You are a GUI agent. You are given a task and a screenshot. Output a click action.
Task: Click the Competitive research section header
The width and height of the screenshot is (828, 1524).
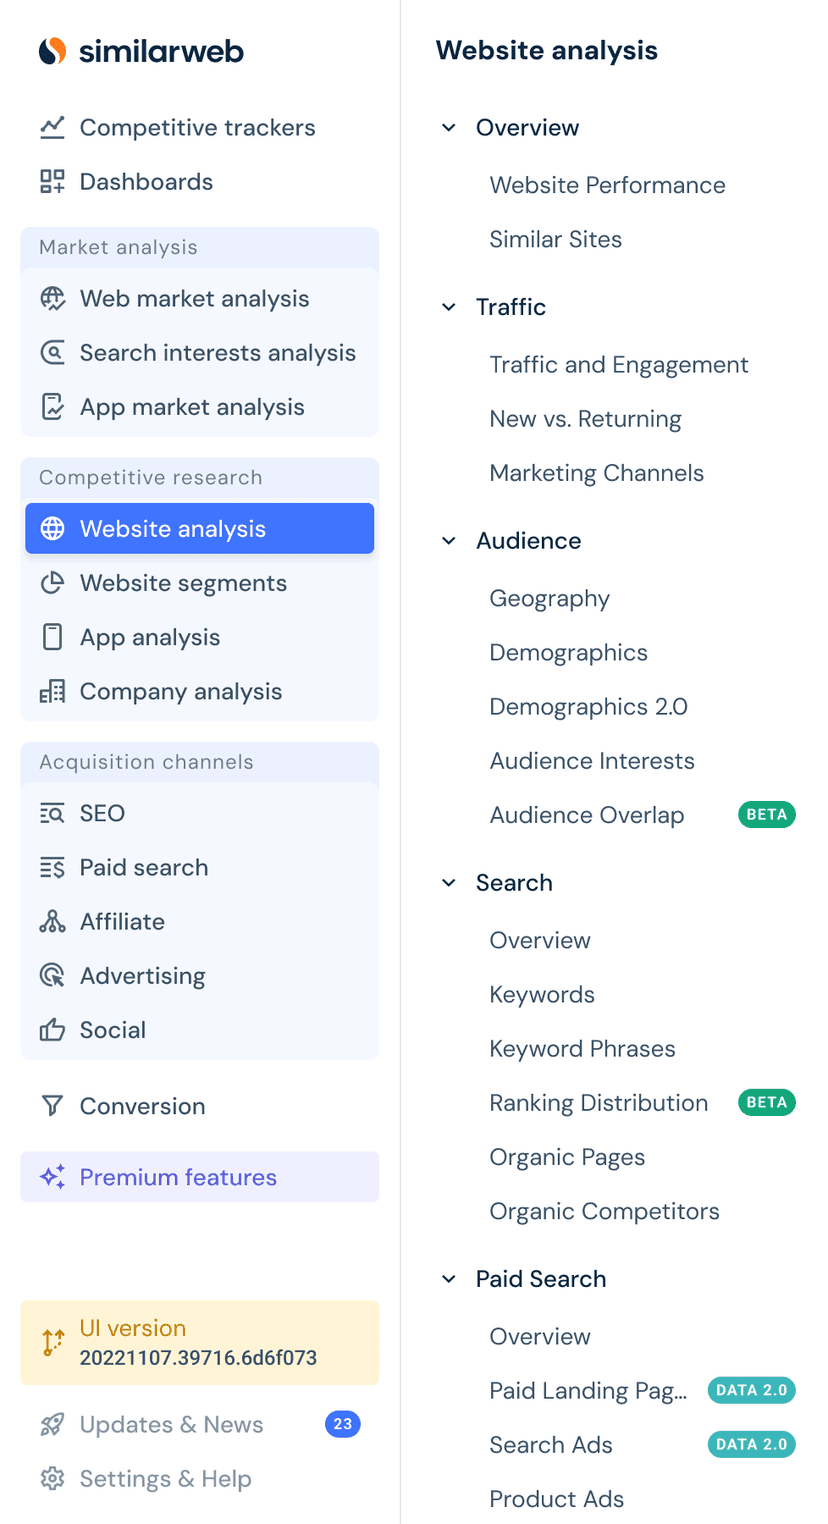coord(150,477)
